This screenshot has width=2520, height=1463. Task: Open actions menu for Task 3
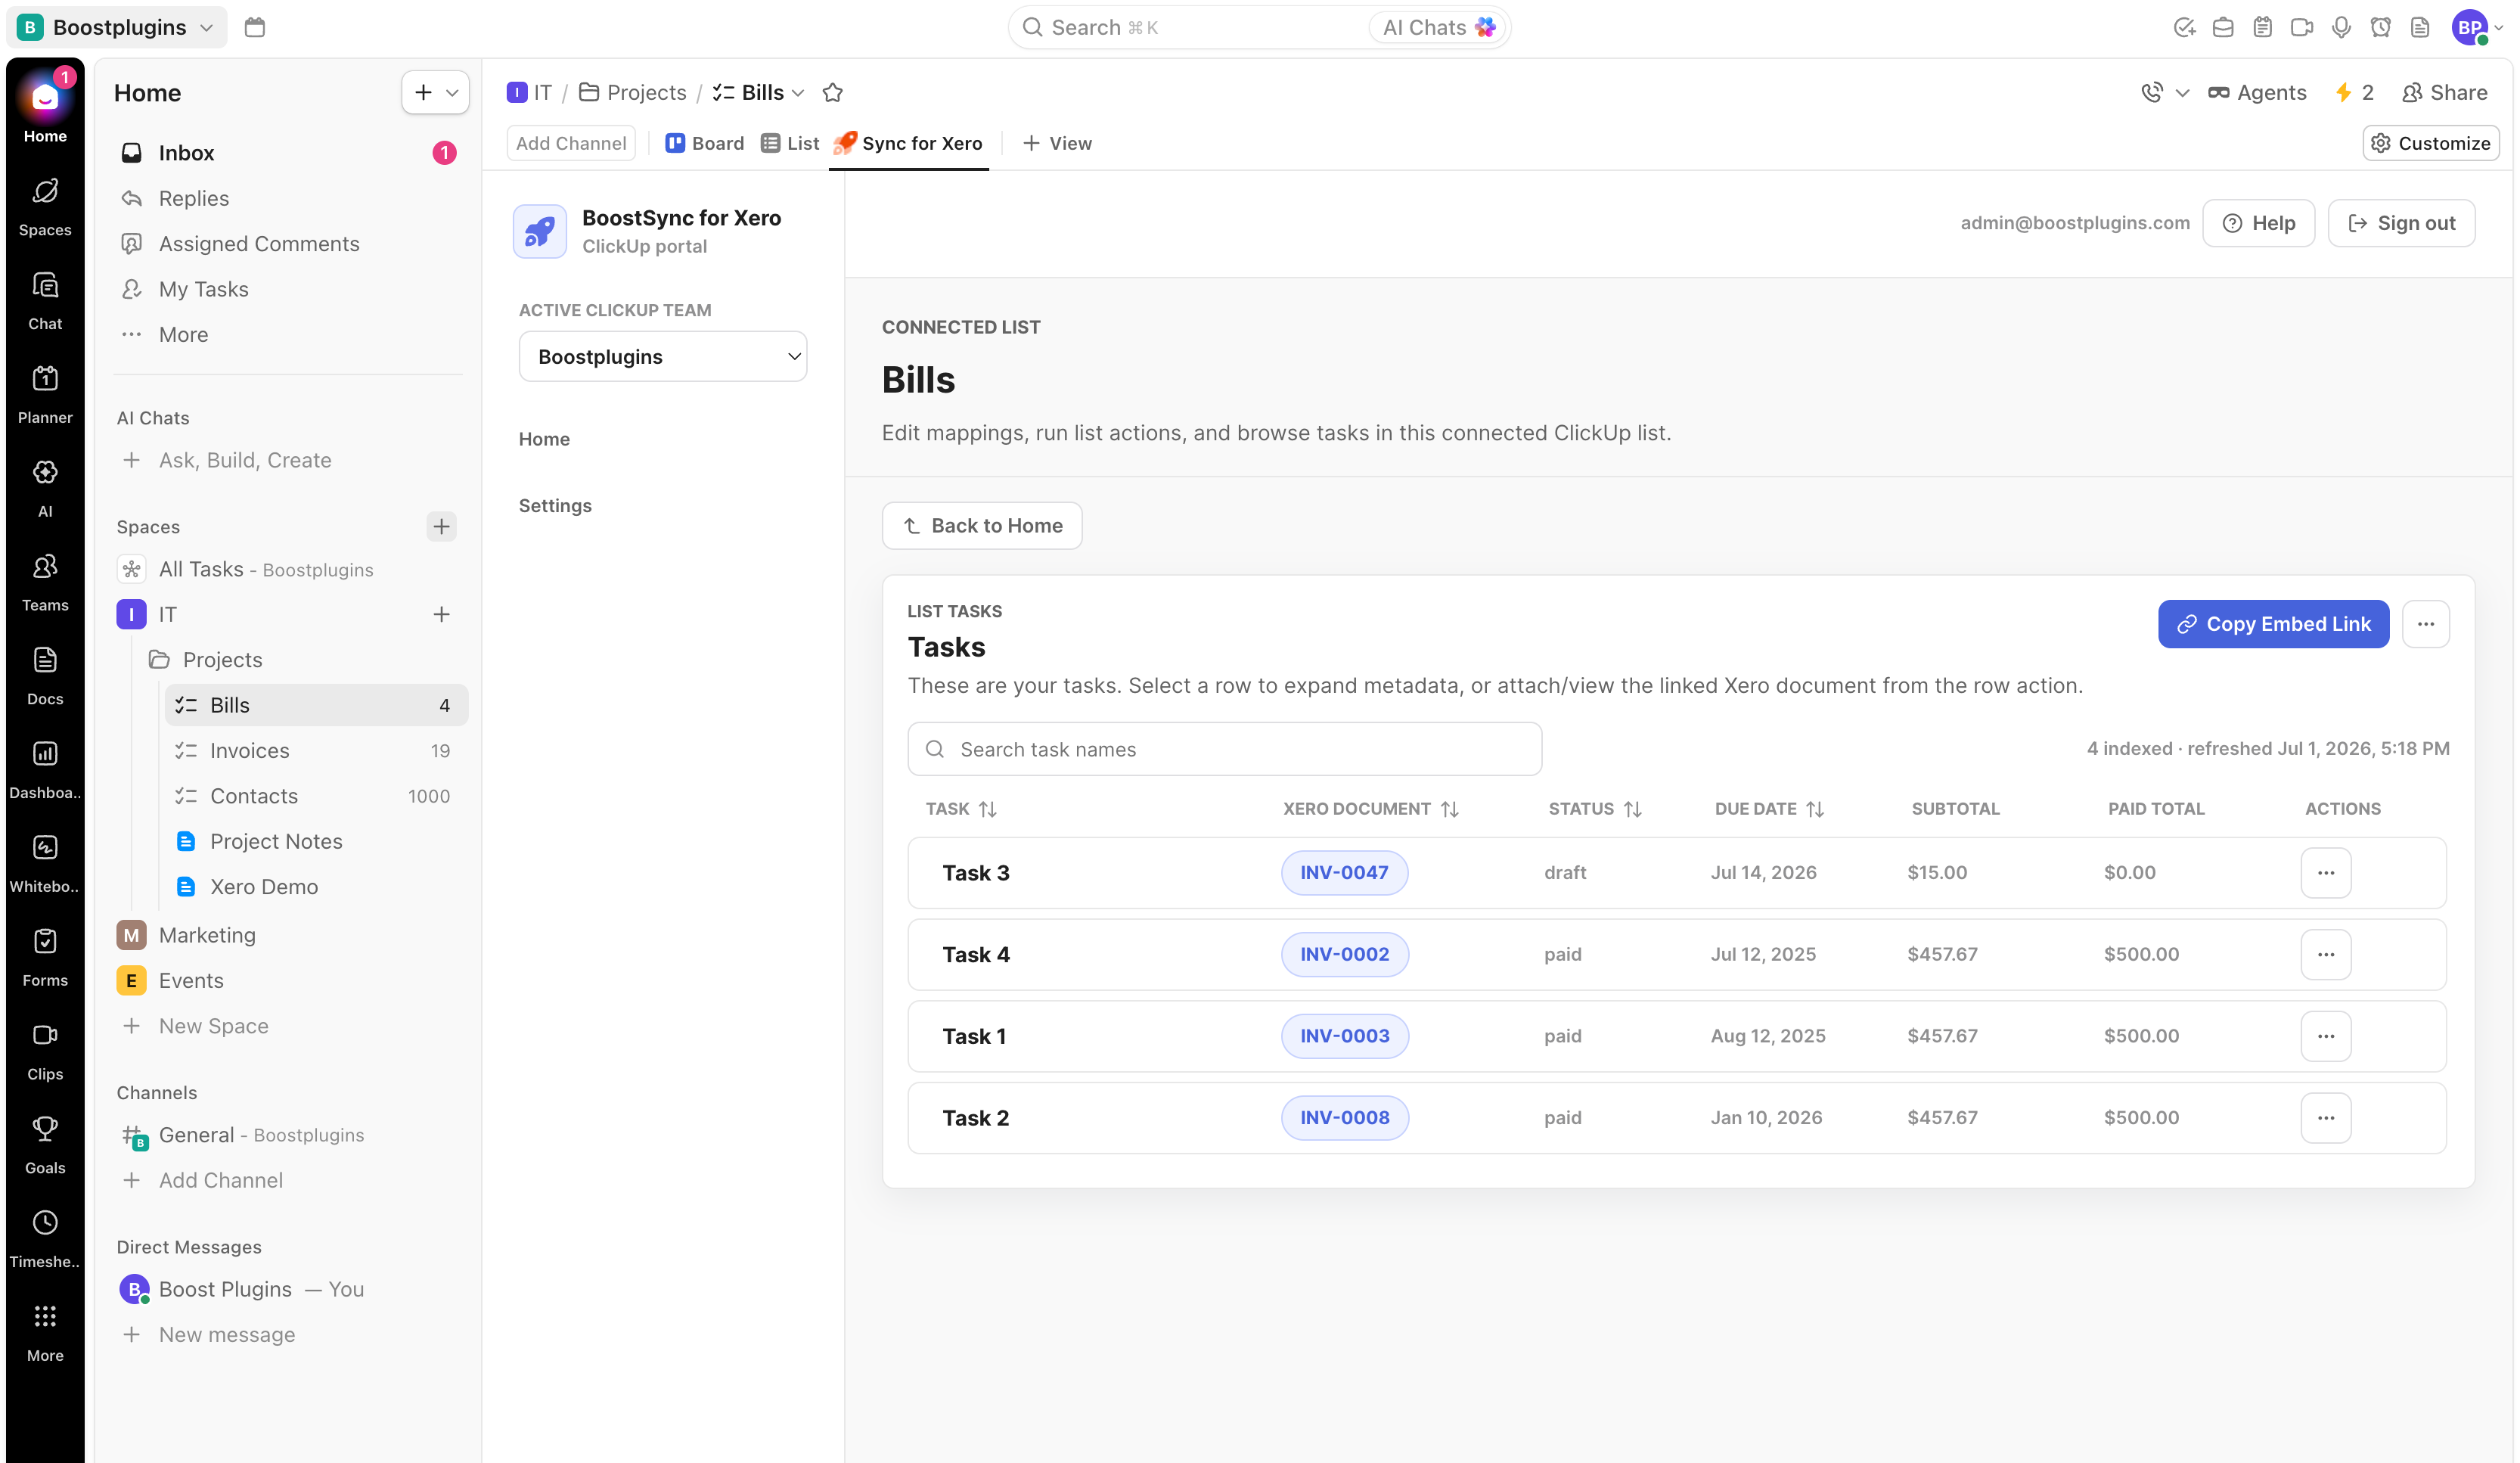coord(2325,873)
